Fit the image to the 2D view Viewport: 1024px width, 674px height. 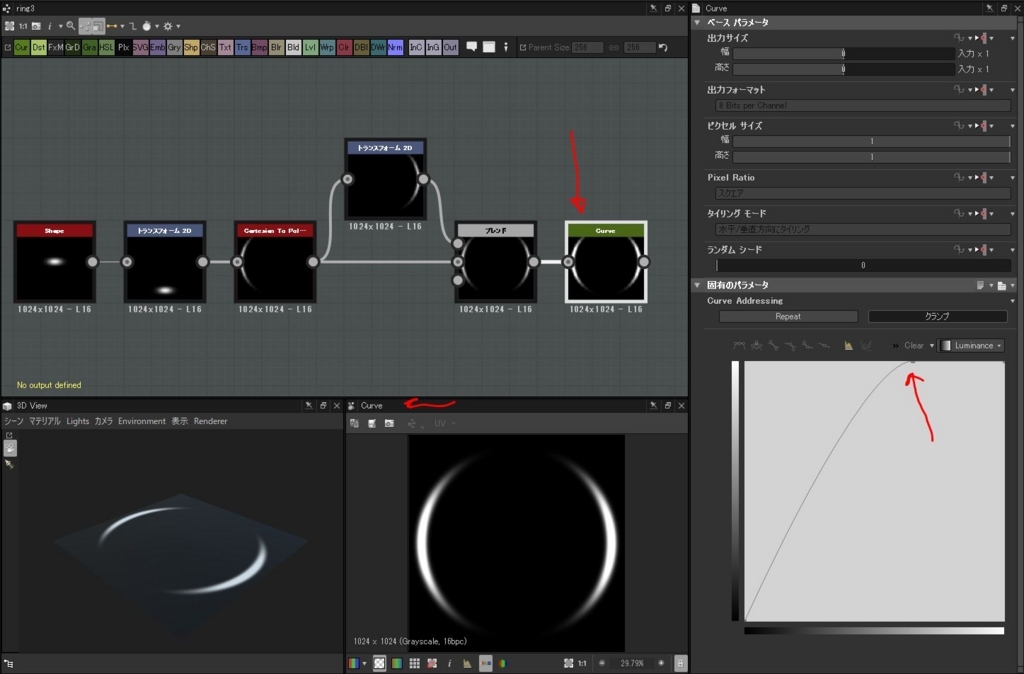568,663
